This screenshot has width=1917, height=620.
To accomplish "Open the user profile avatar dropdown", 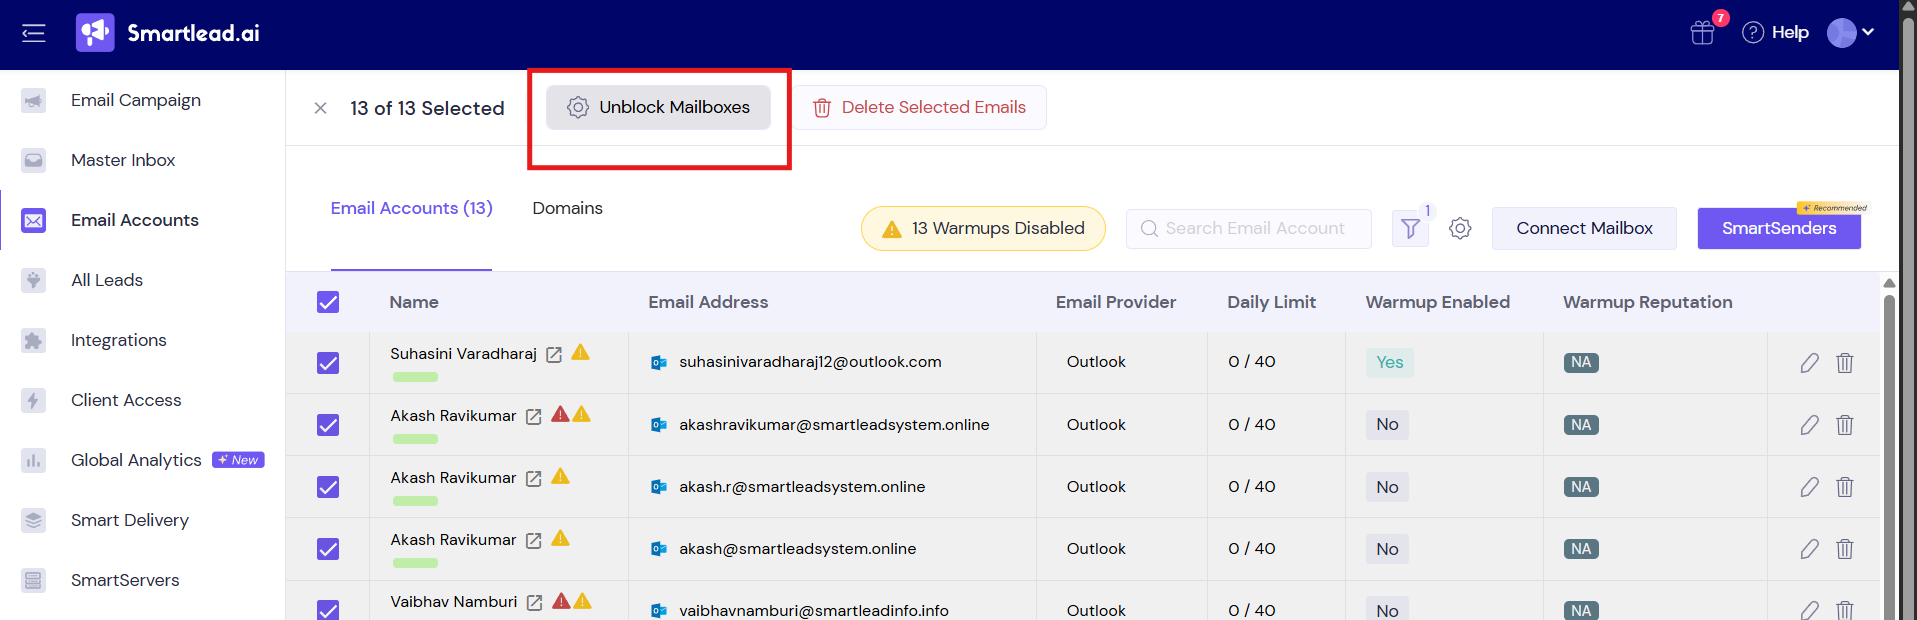I will click(1850, 33).
